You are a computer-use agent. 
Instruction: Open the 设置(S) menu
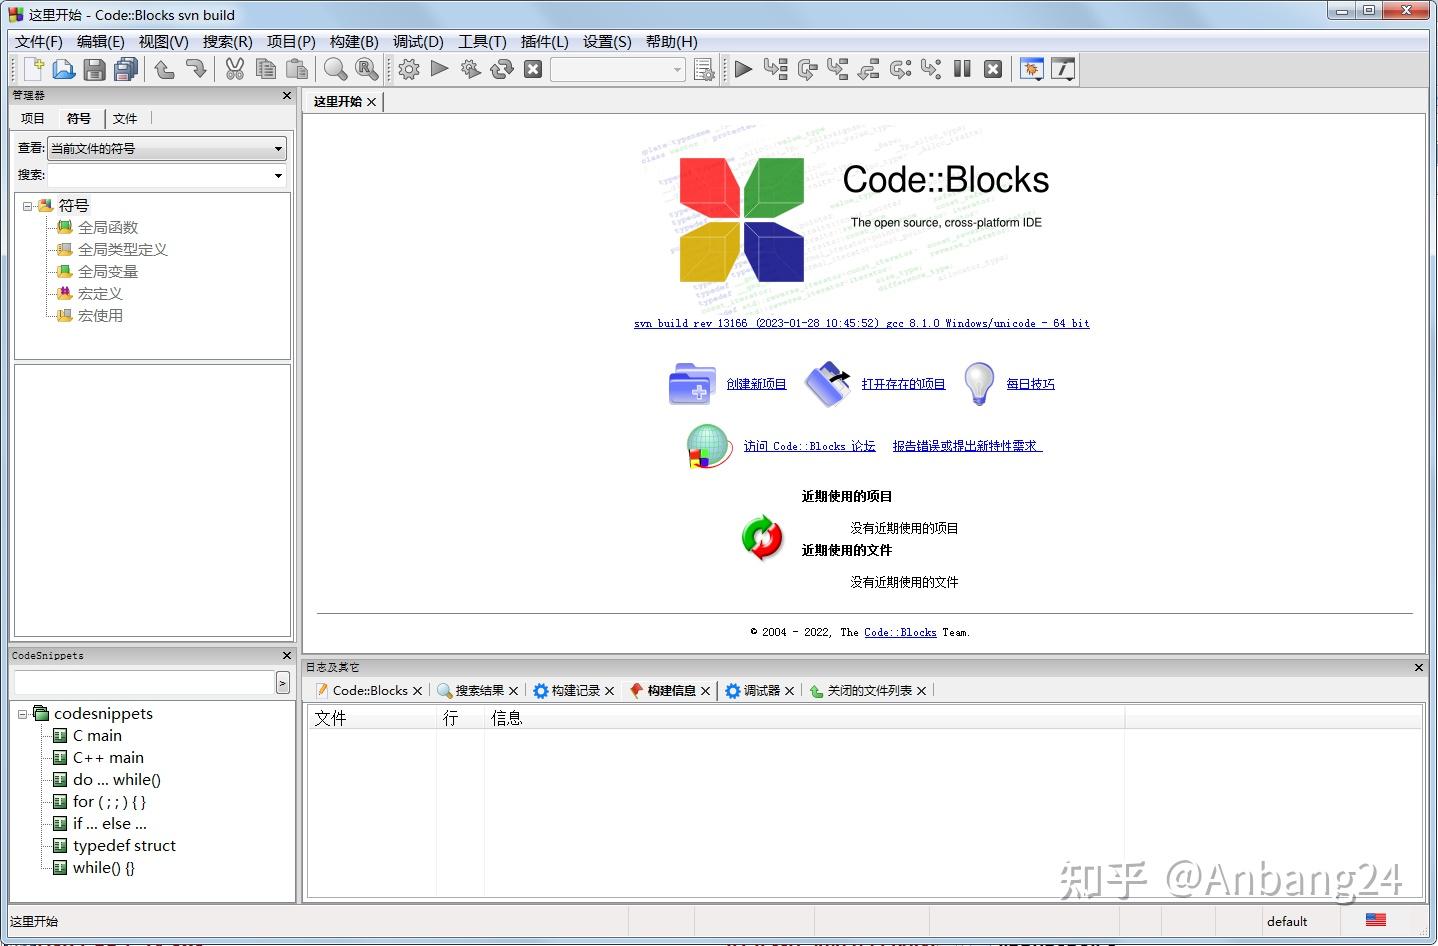[605, 41]
